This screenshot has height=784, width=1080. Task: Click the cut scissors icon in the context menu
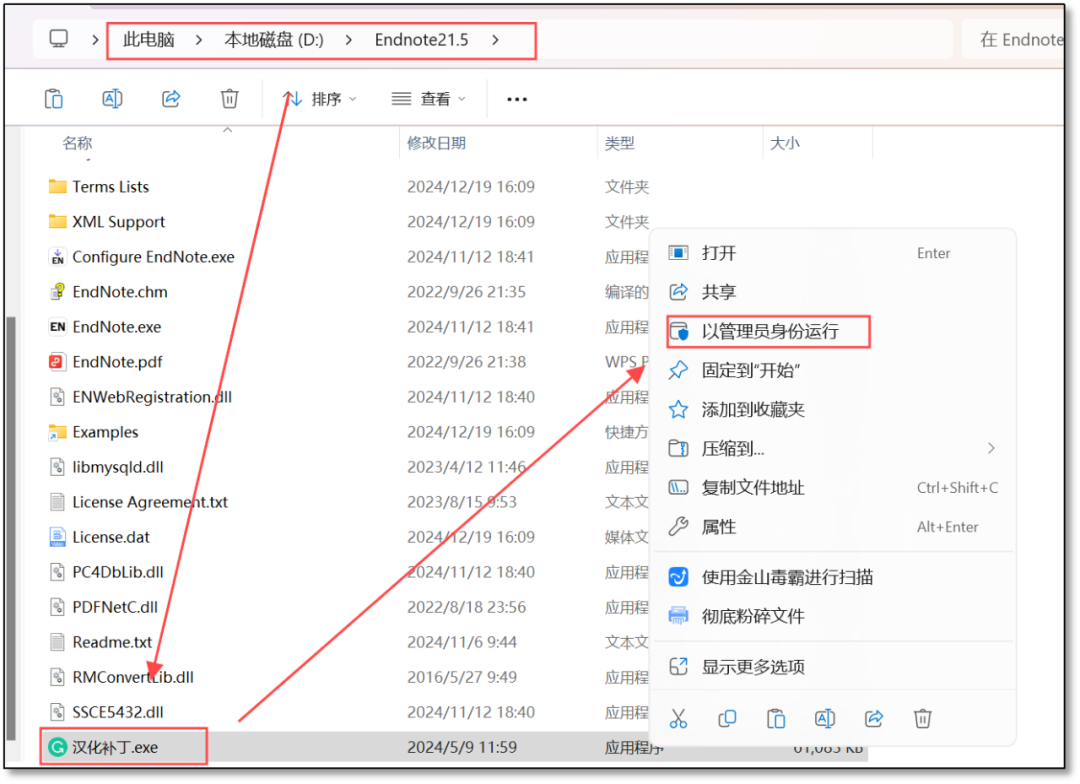(x=678, y=719)
